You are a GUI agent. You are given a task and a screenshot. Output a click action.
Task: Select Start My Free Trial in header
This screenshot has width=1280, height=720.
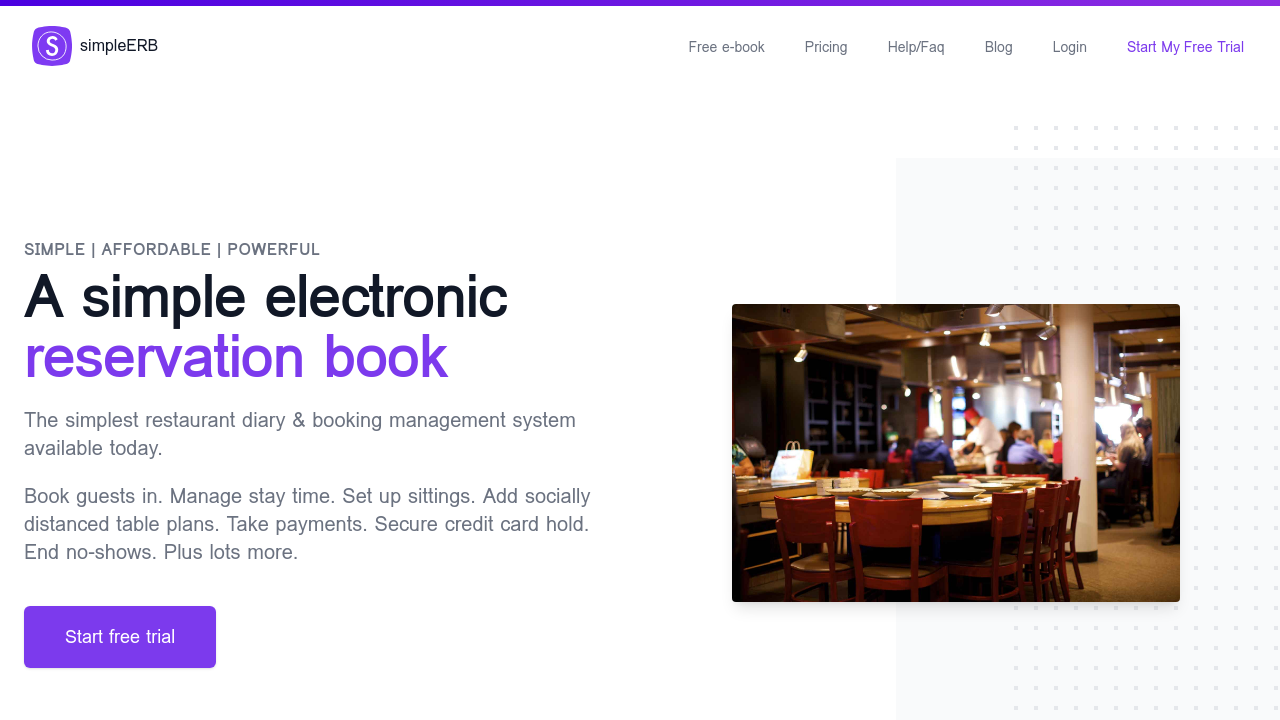coord(1185,47)
